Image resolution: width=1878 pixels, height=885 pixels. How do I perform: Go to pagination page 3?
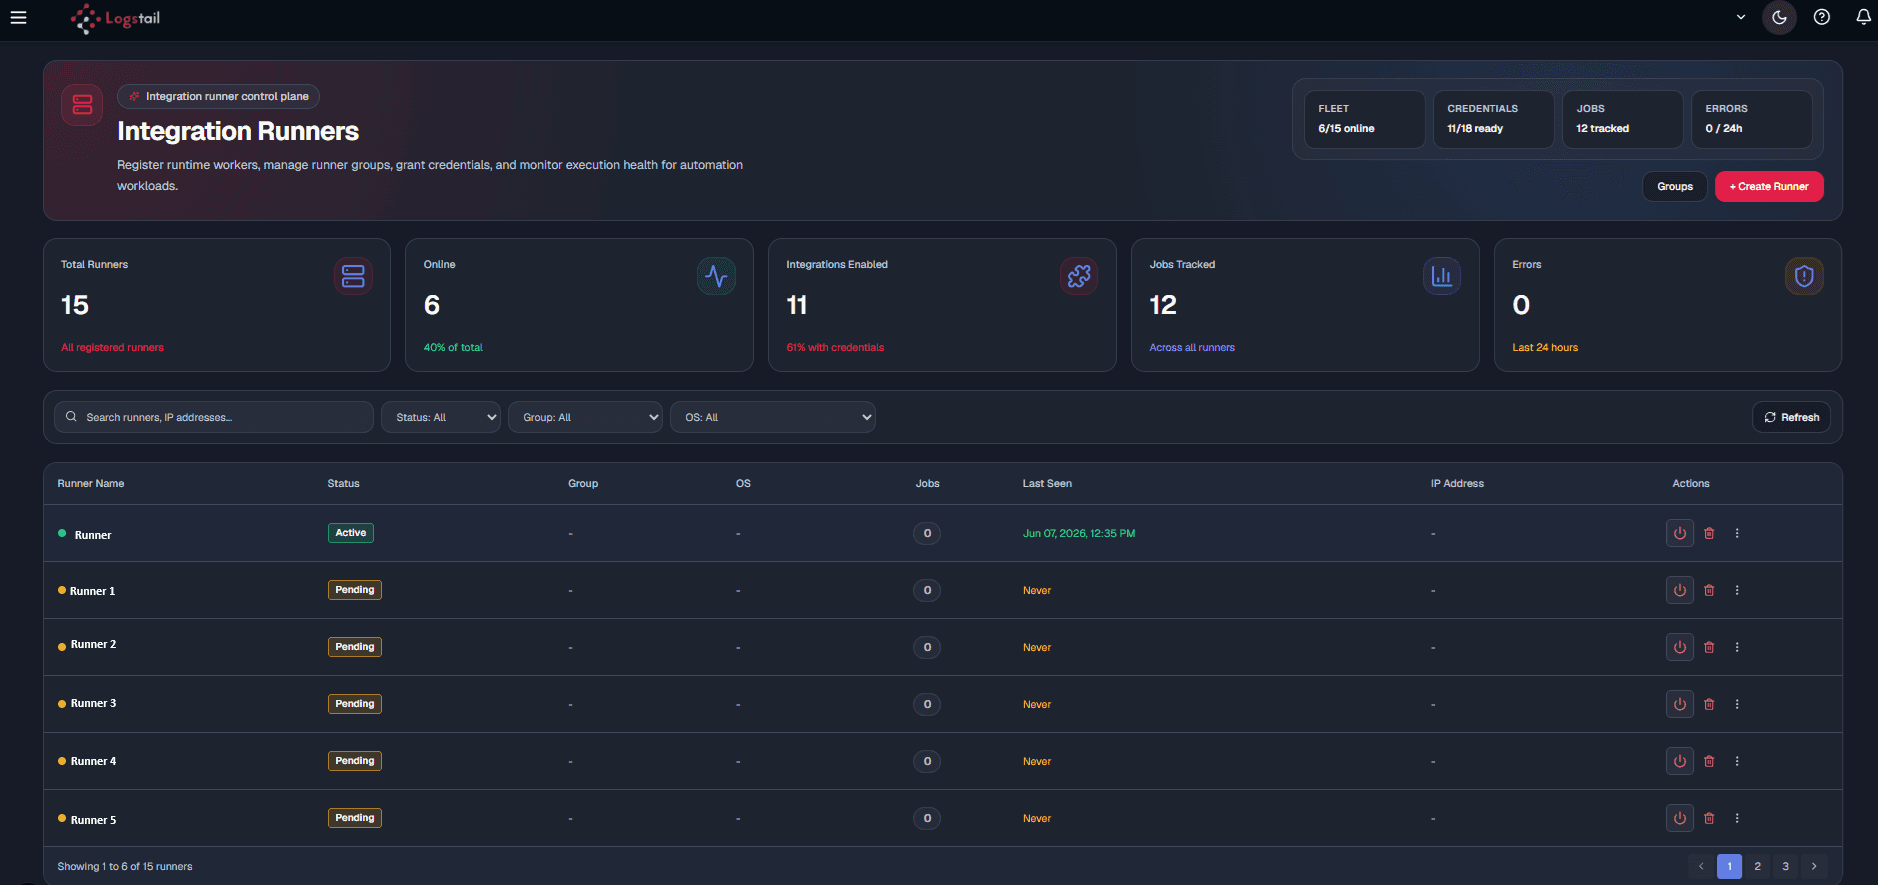(1785, 866)
